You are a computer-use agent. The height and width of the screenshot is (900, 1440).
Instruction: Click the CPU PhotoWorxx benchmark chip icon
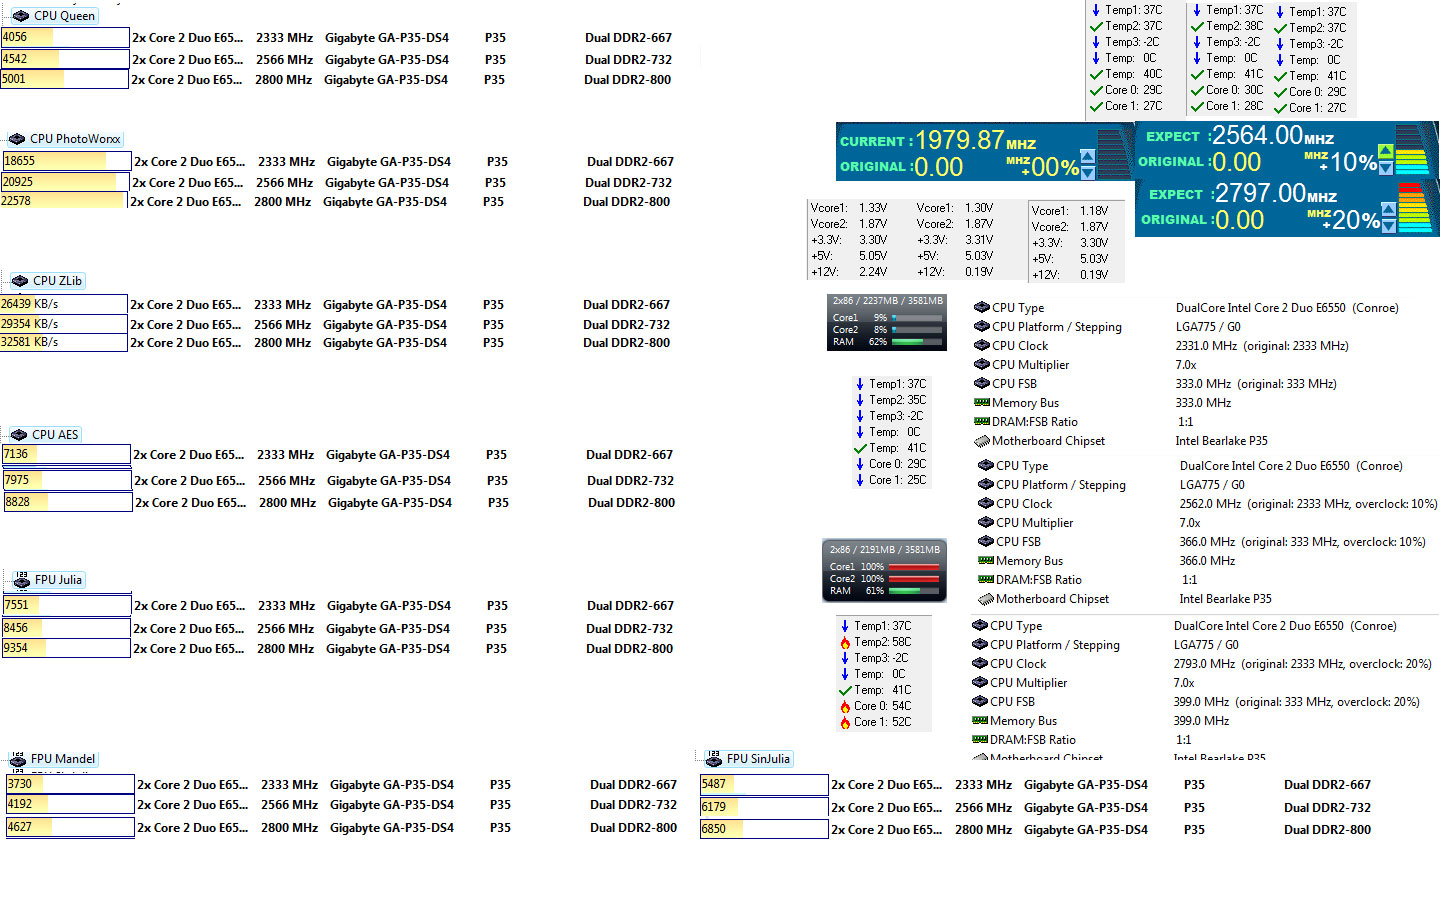(16, 139)
